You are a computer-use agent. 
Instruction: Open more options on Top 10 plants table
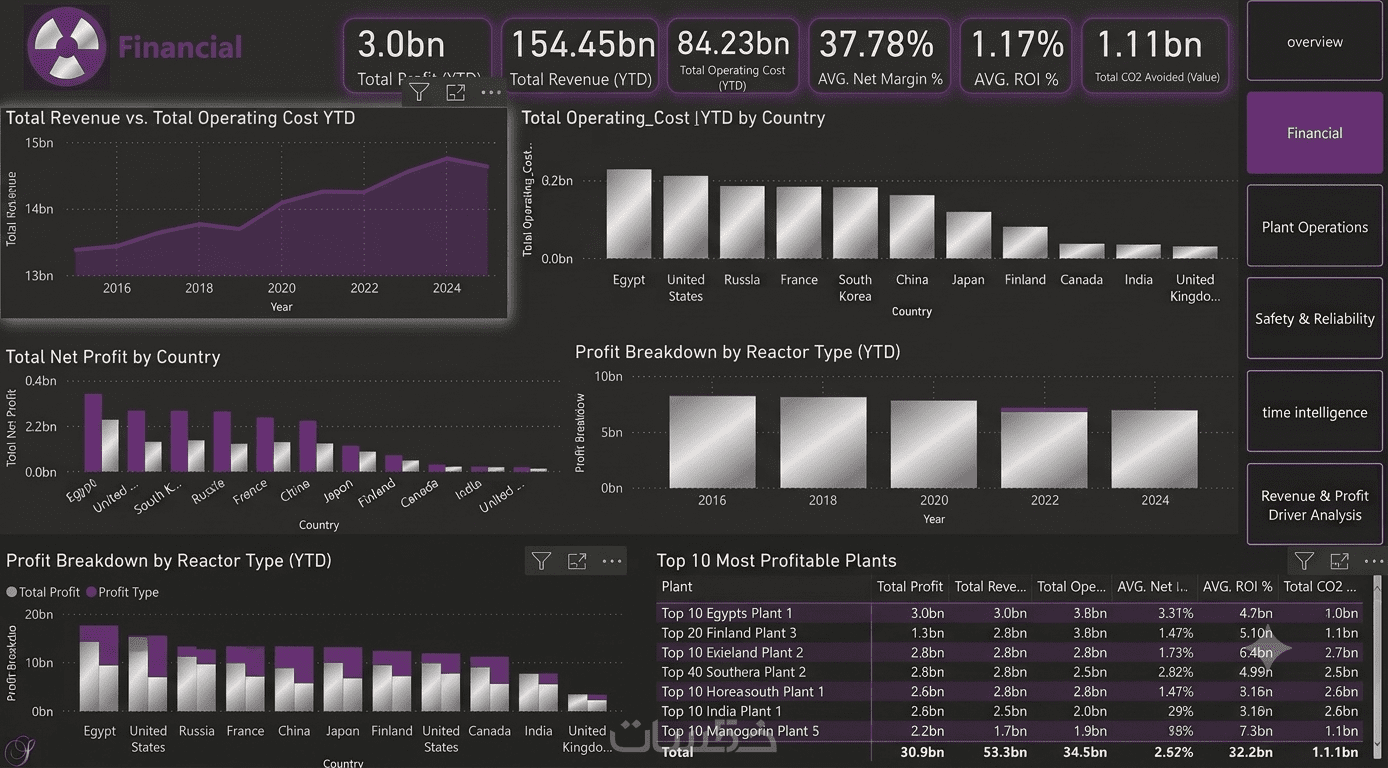(x=1375, y=561)
